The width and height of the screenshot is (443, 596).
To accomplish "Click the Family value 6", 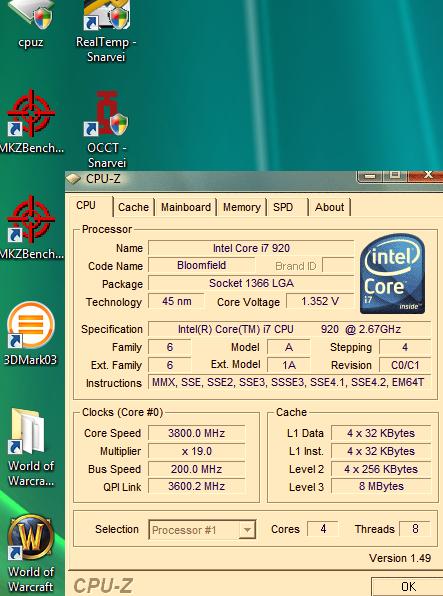I will [170, 347].
